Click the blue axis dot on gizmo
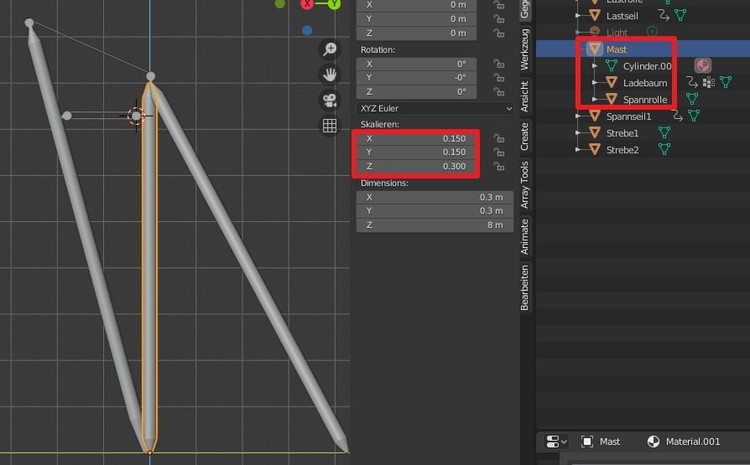The image size is (750, 465). point(307,31)
